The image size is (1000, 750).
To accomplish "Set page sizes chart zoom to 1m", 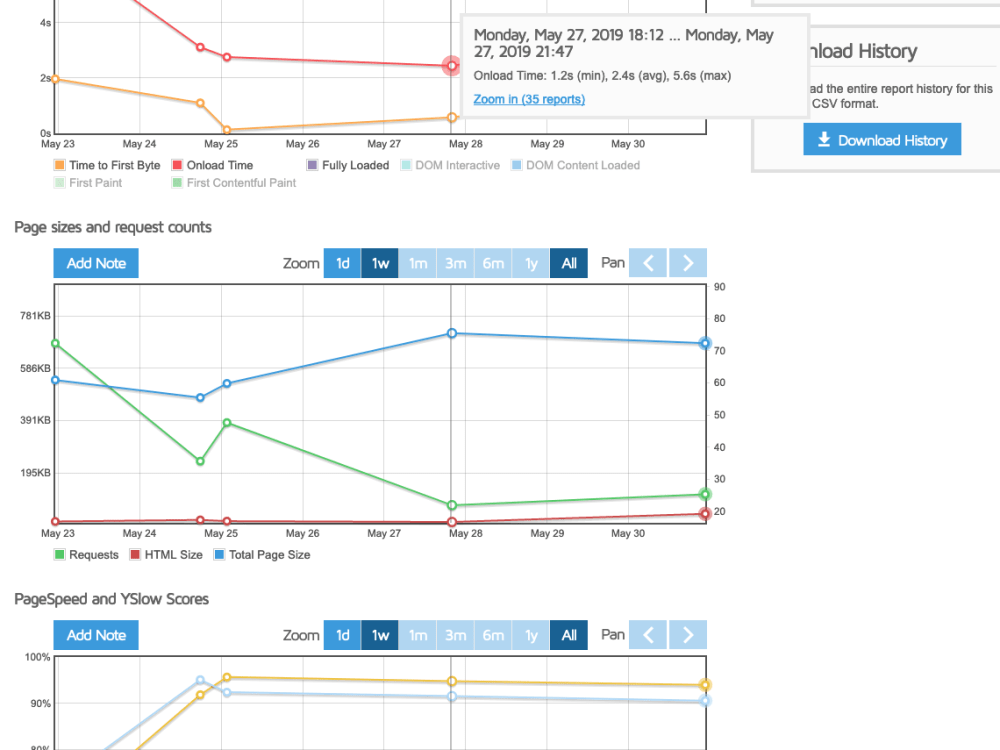I will [418, 263].
